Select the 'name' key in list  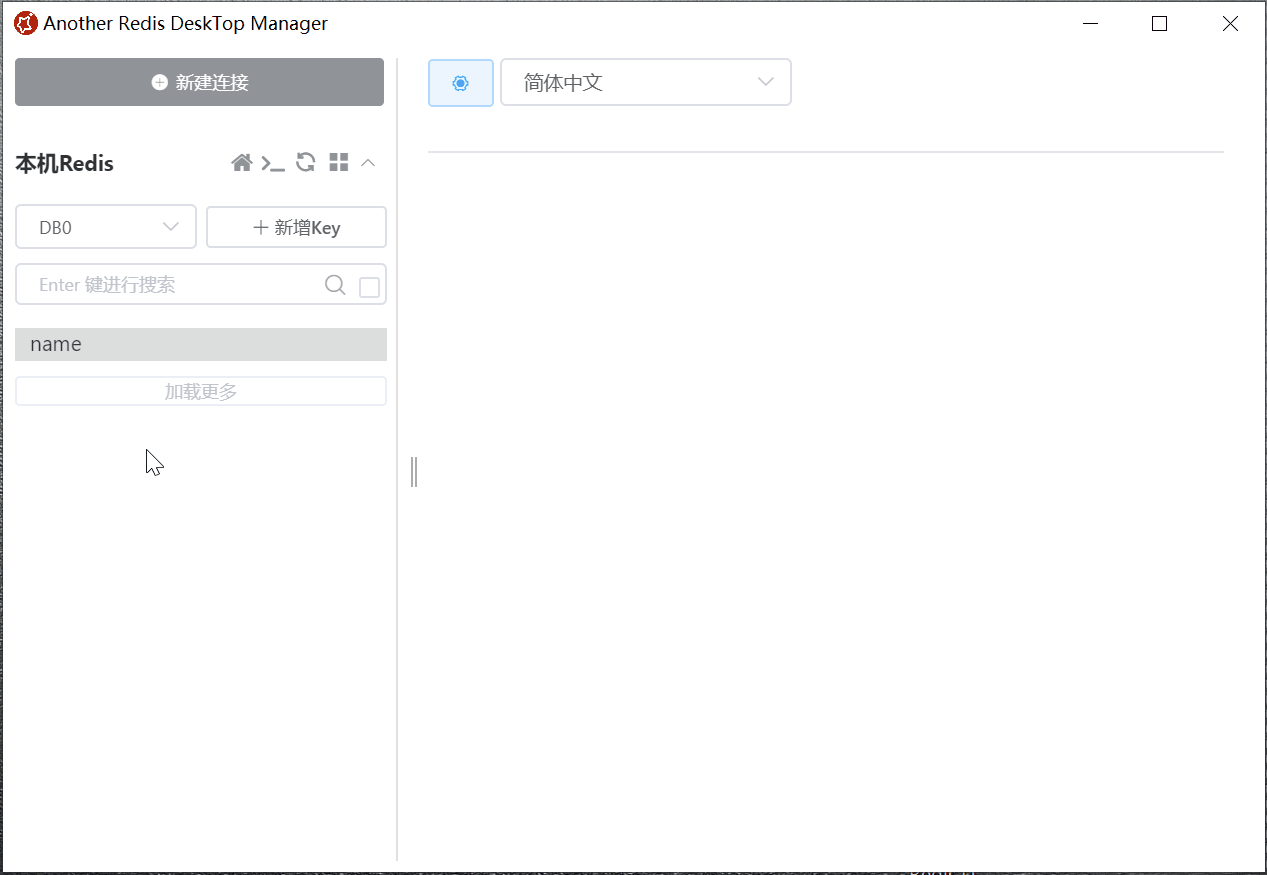[x=201, y=344]
